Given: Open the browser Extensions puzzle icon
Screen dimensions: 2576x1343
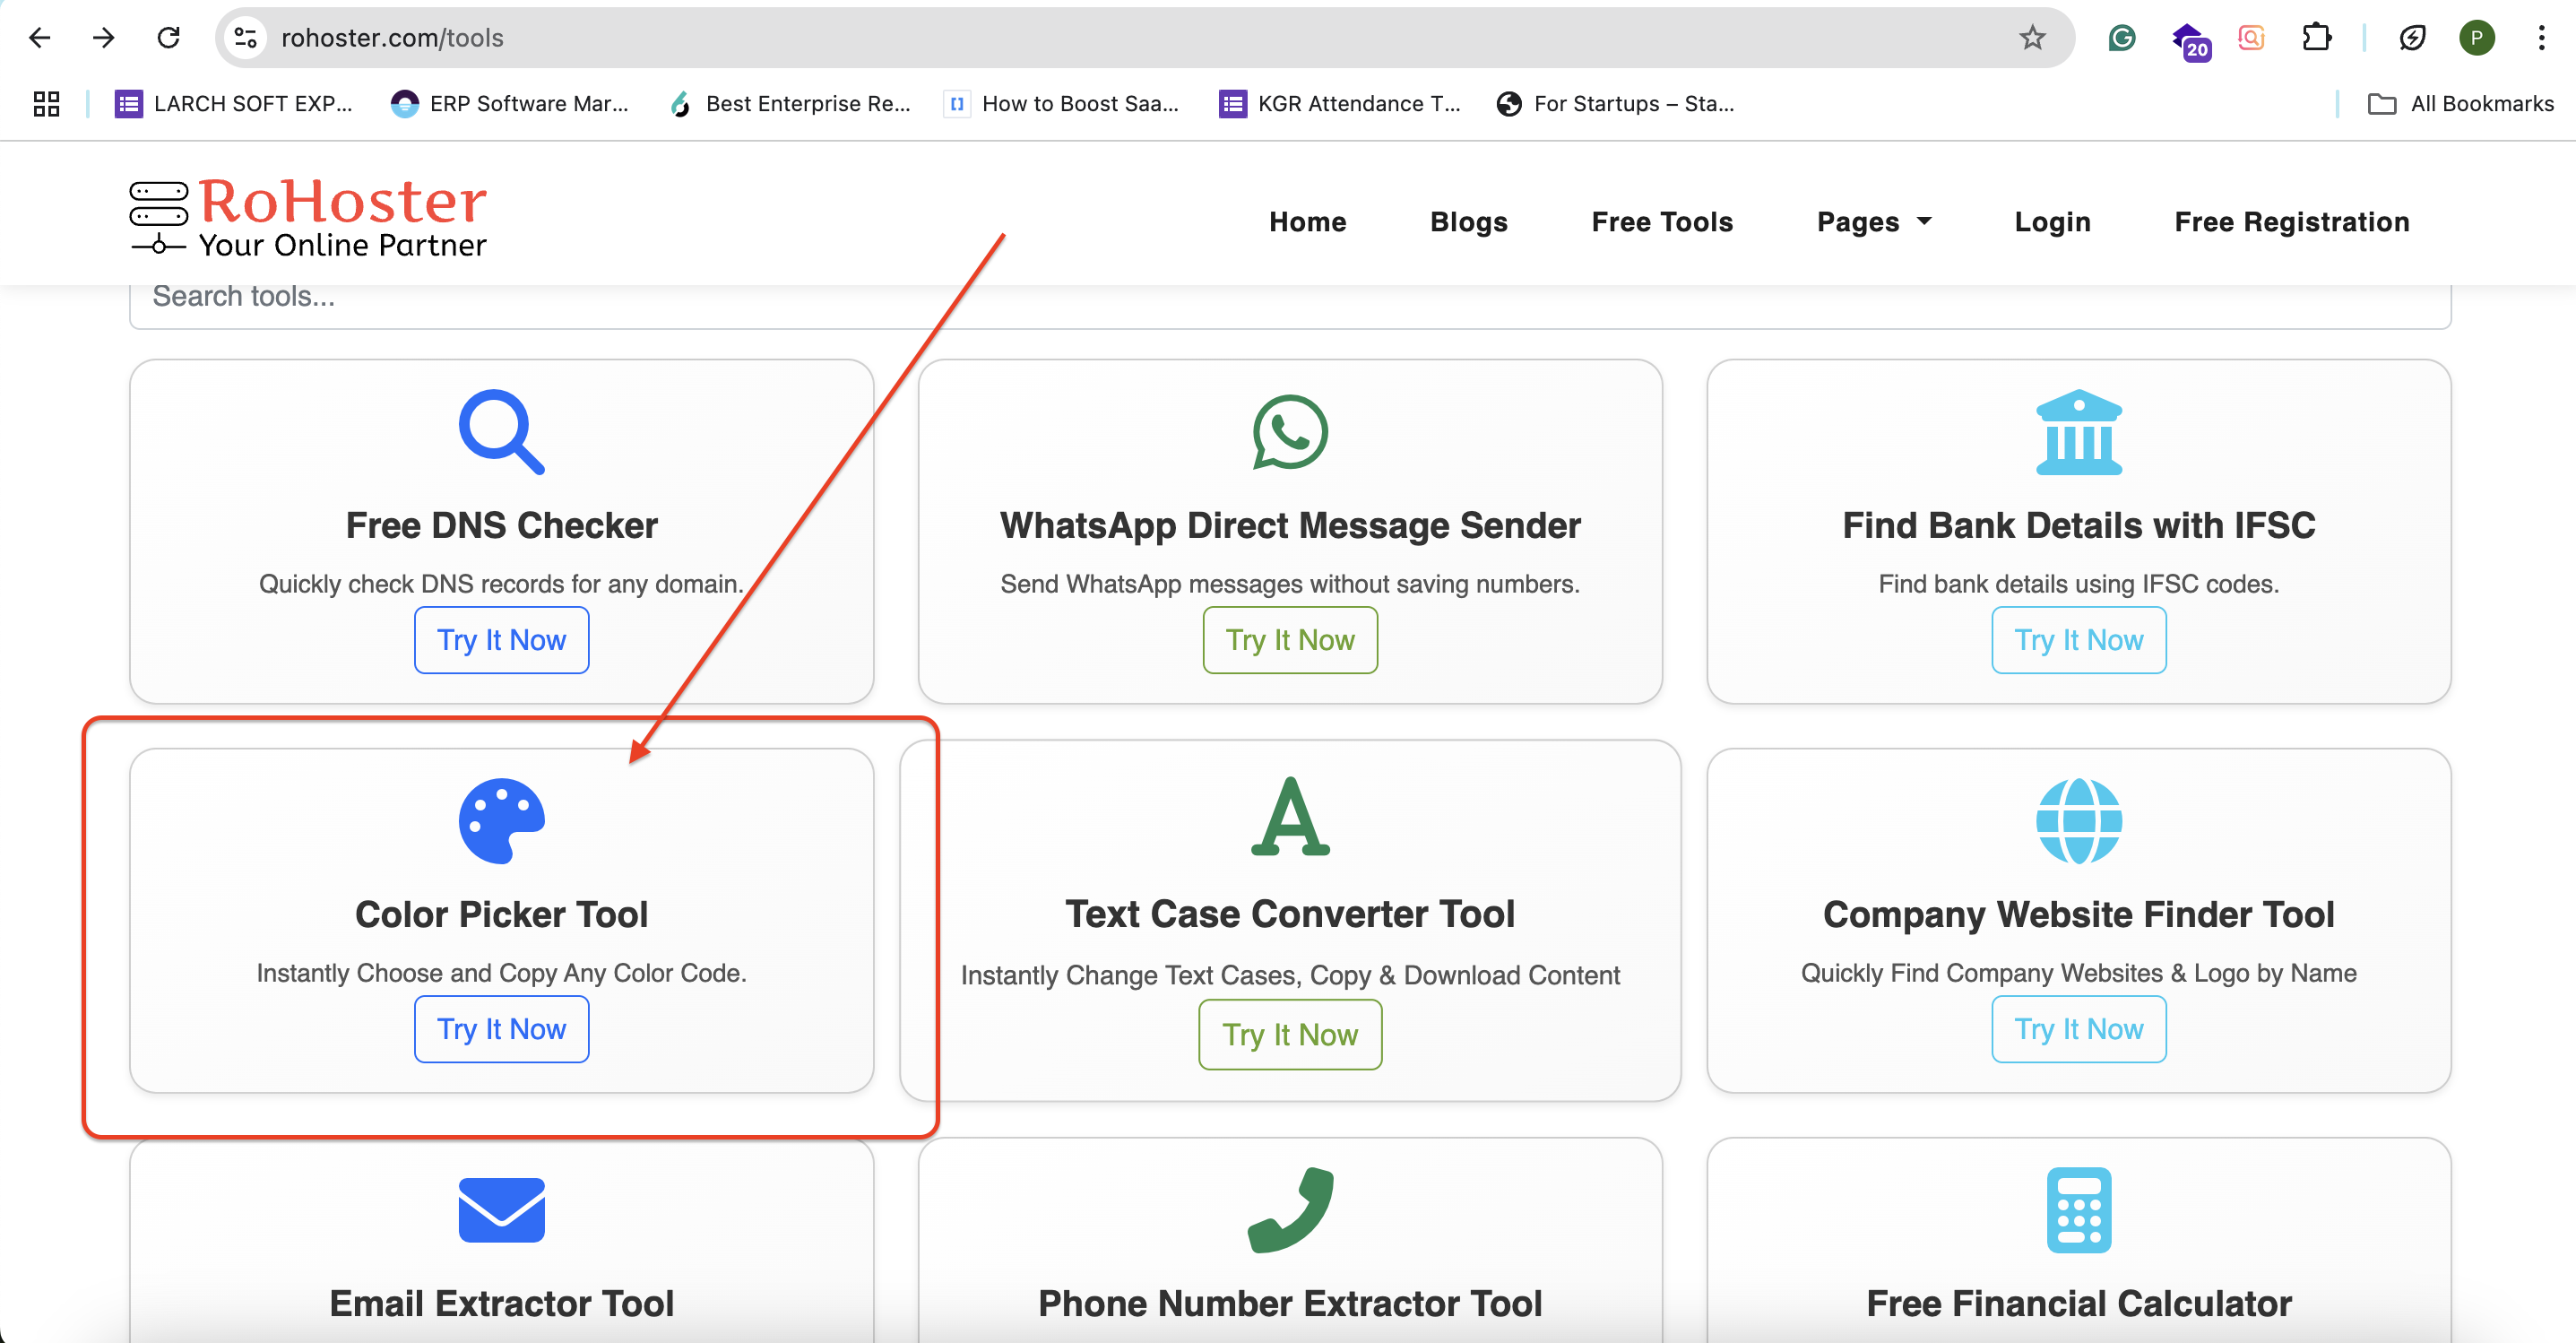Looking at the screenshot, I should [x=2316, y=38].
